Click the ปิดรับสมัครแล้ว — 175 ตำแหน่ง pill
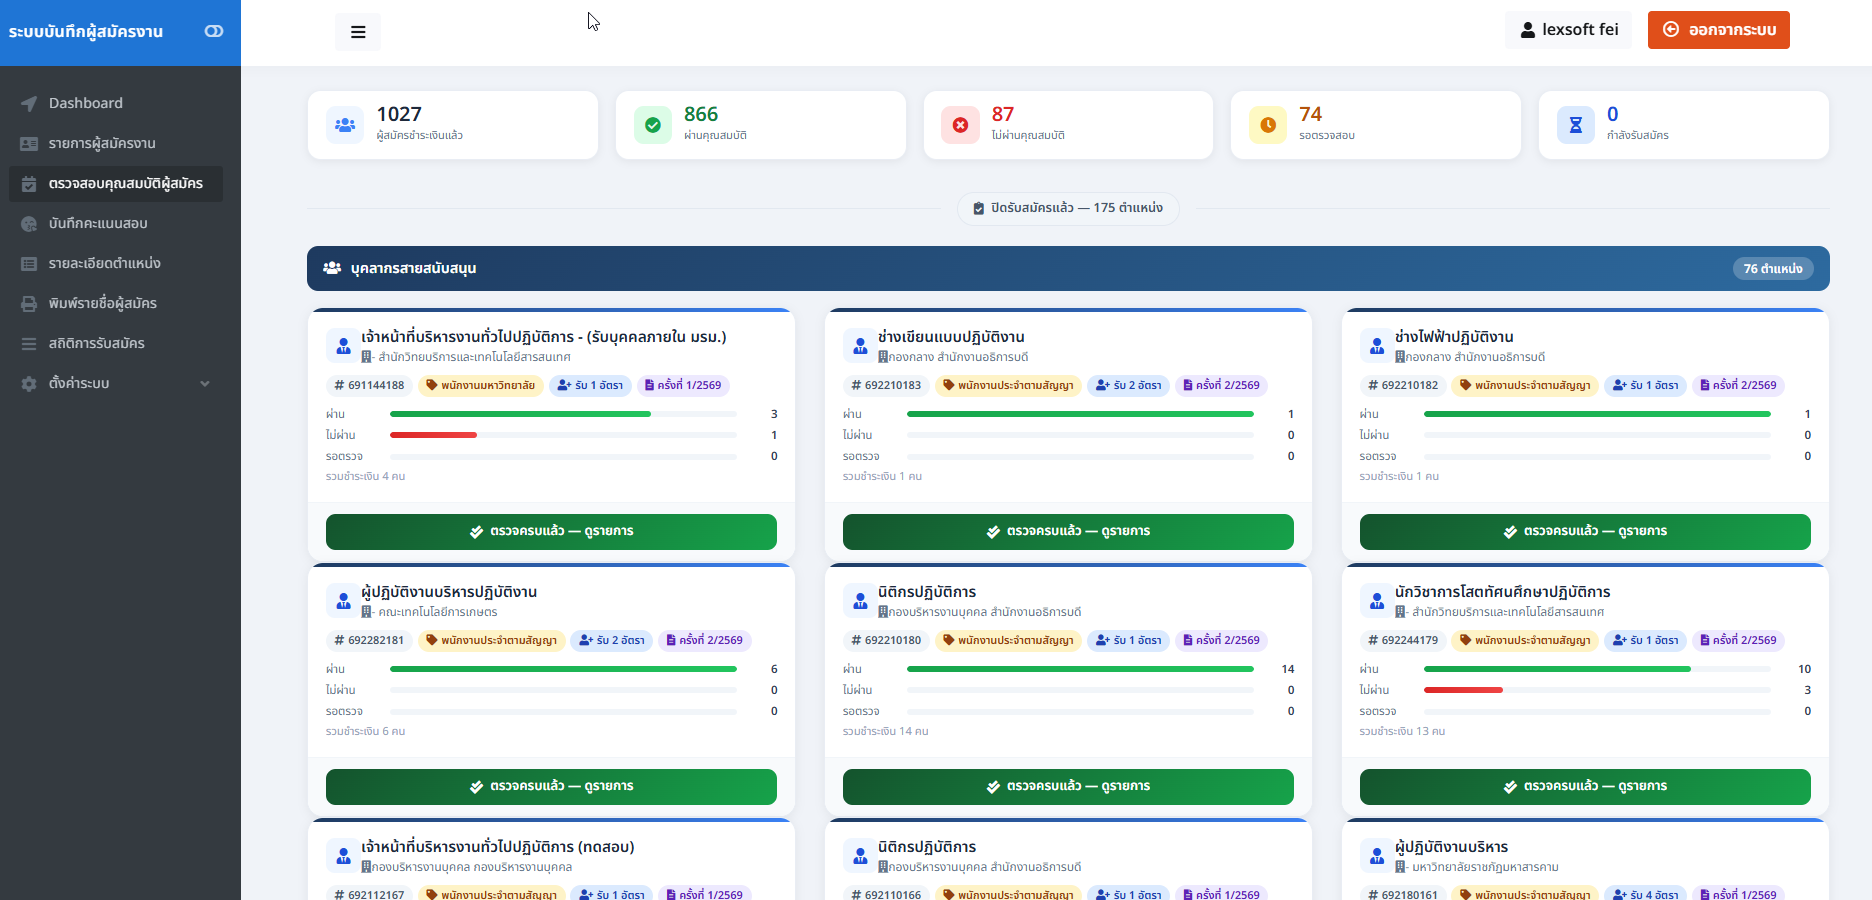Image resolution: width=1872 pixels, height=900 pixels. 1068,208
